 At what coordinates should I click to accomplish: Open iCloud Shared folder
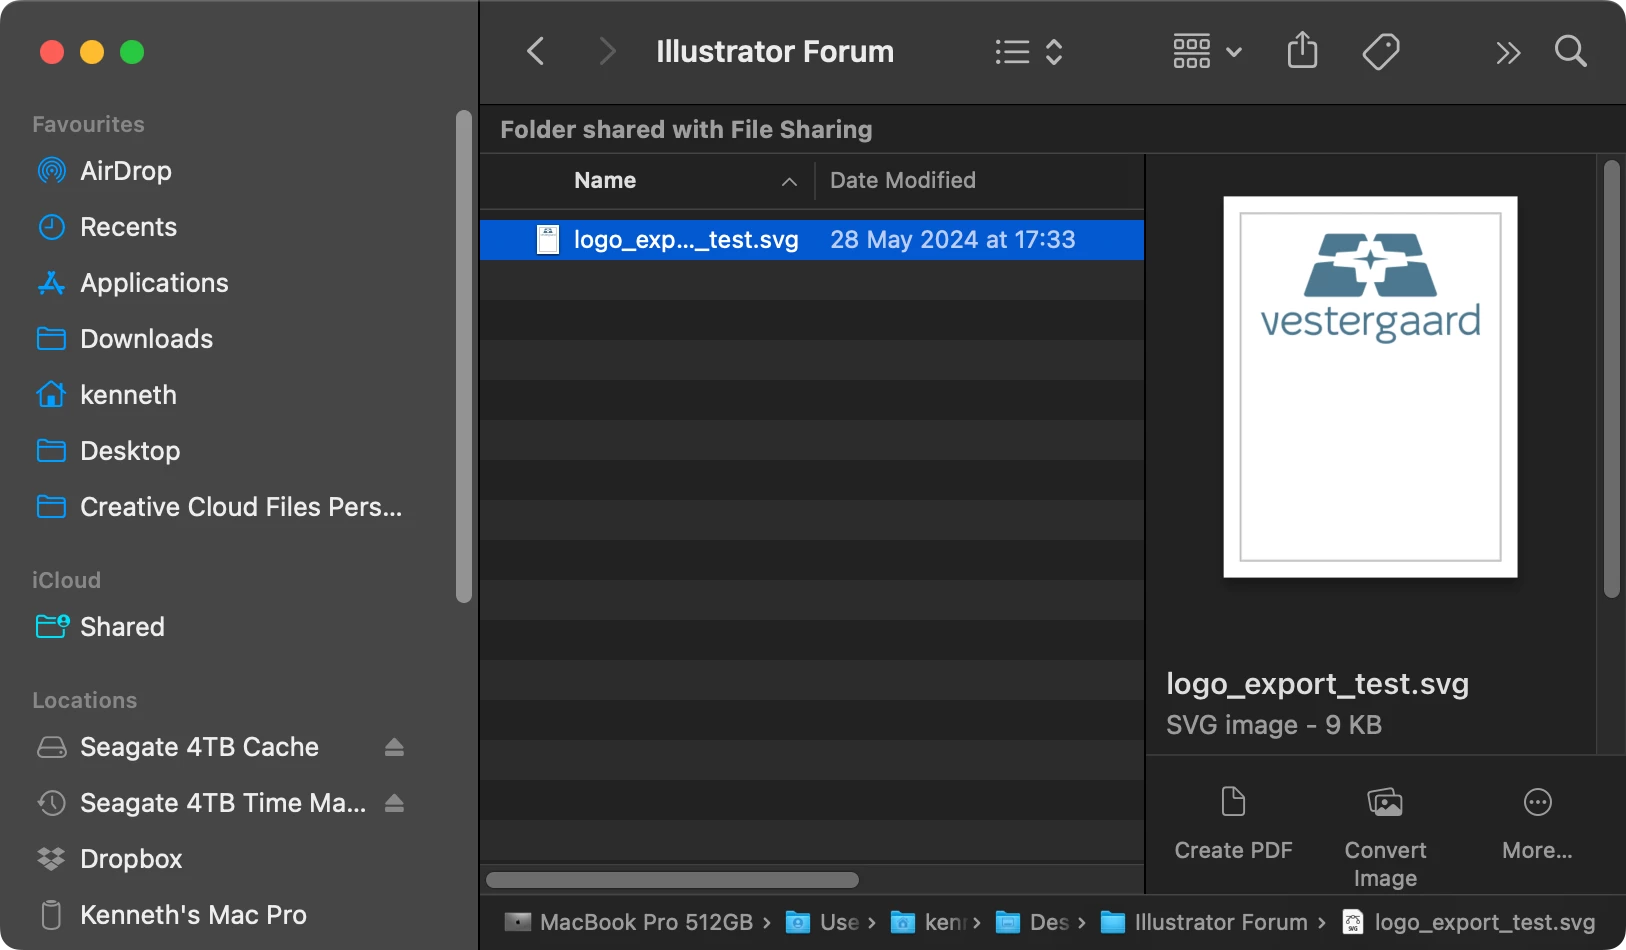101,627
